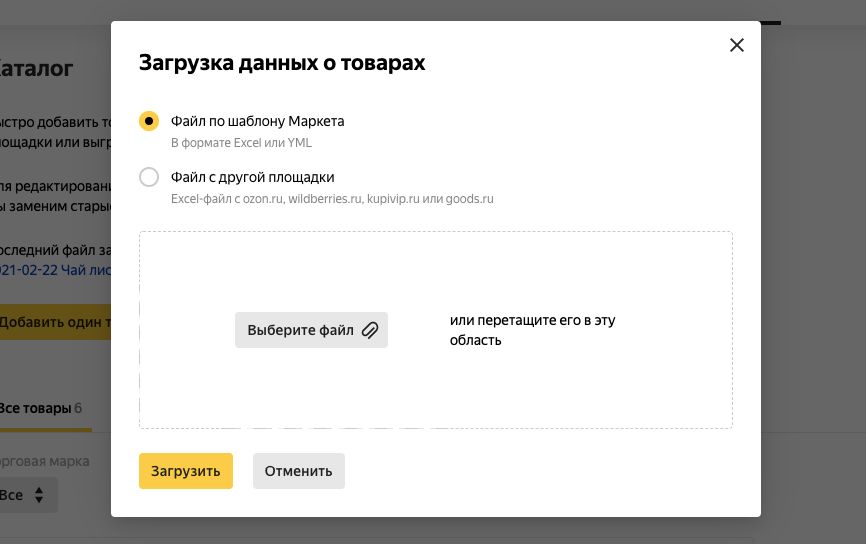
Task: Select 'Файл с другой площадки' radio button
Action: (x=149, y=177)
